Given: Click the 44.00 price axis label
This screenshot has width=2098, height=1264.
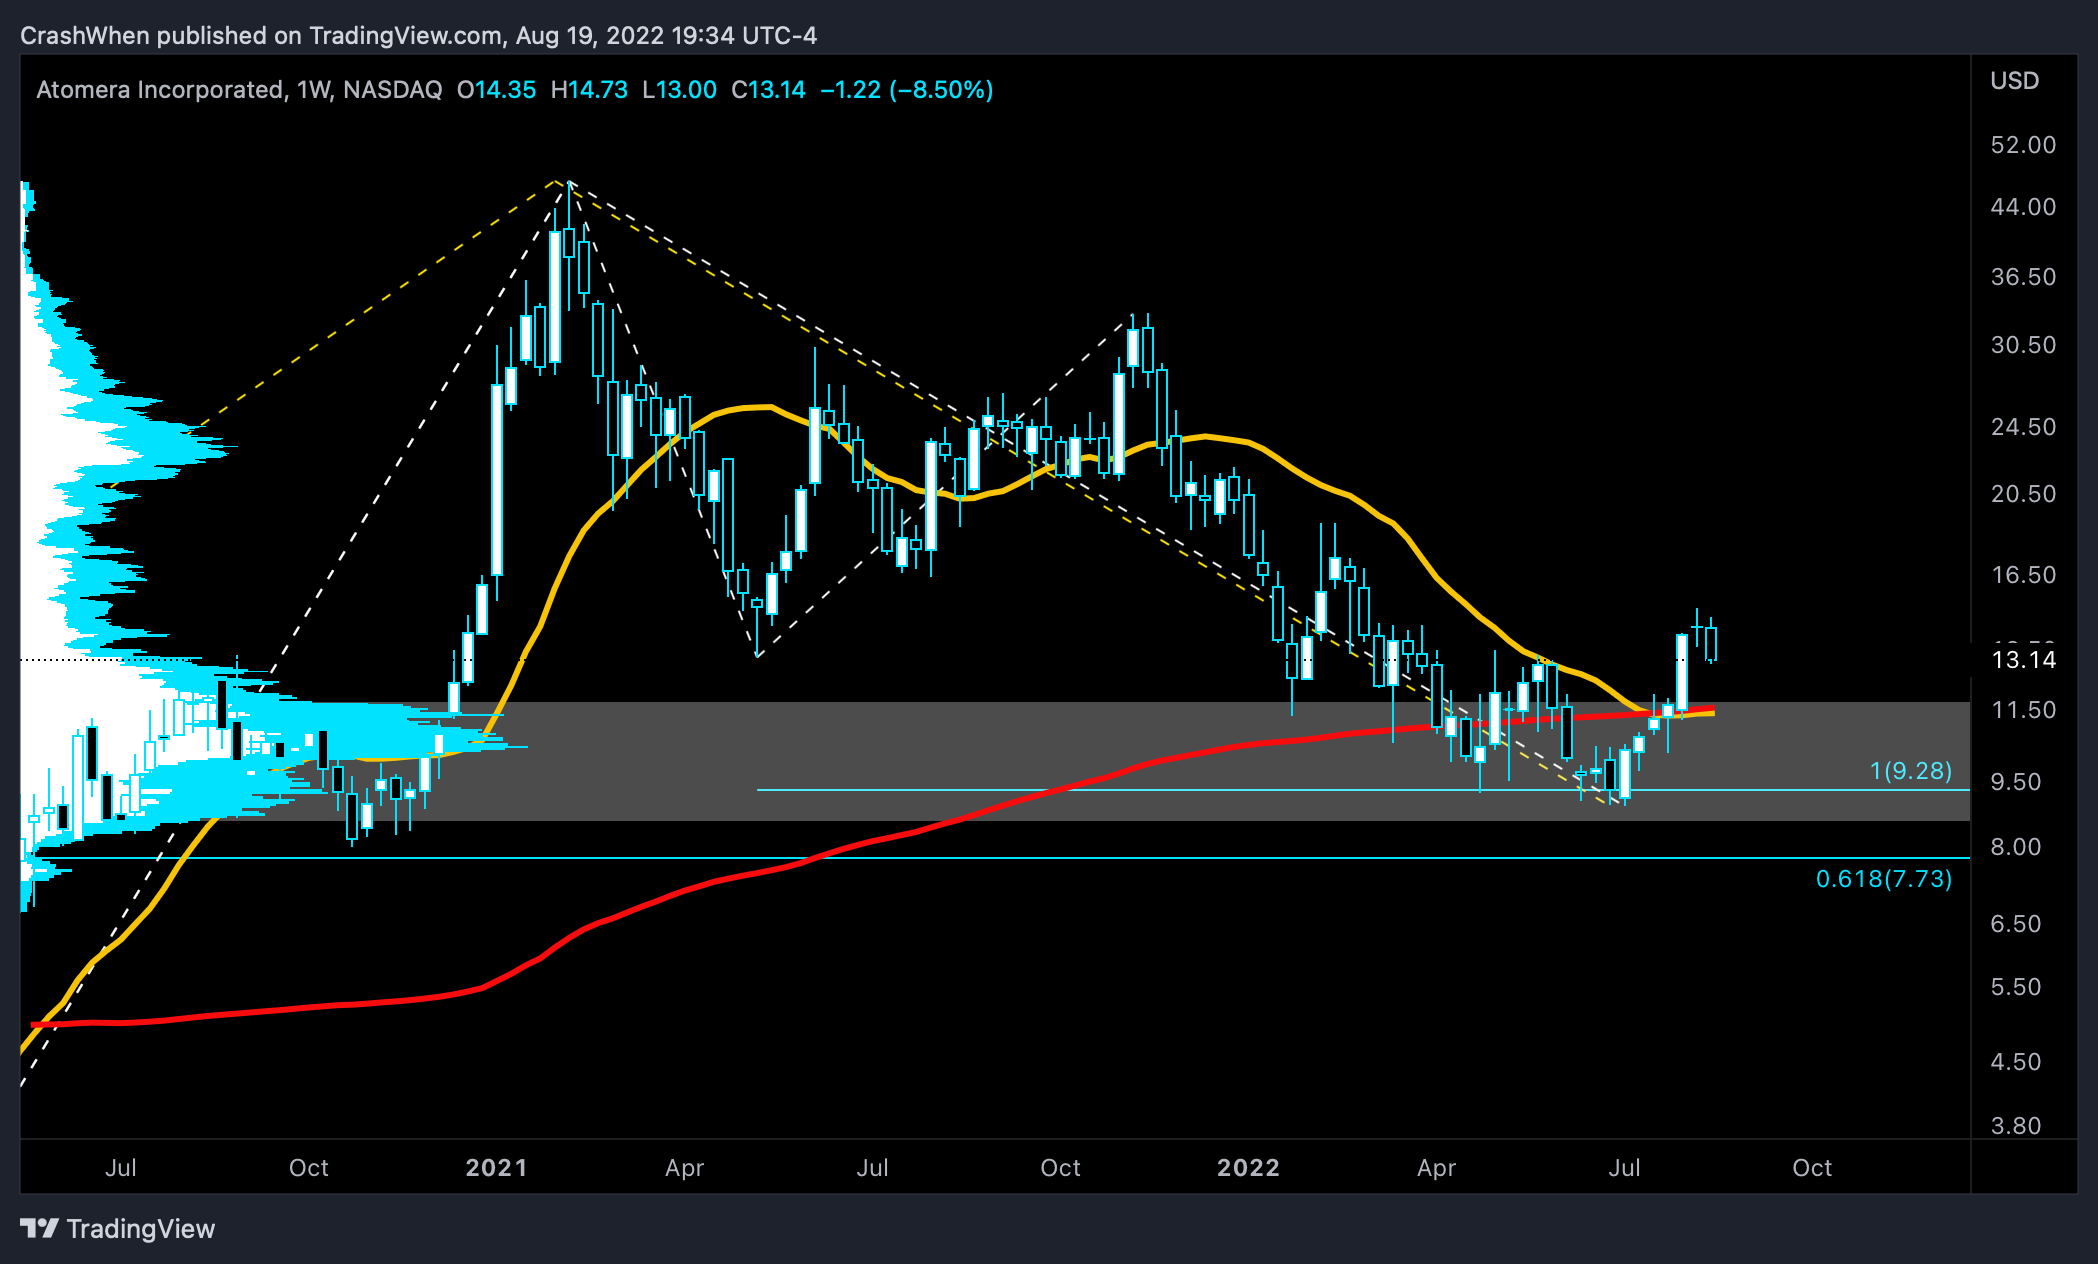Looking at the screenshot, I should pyautogui.click(x=2023, y=207).
